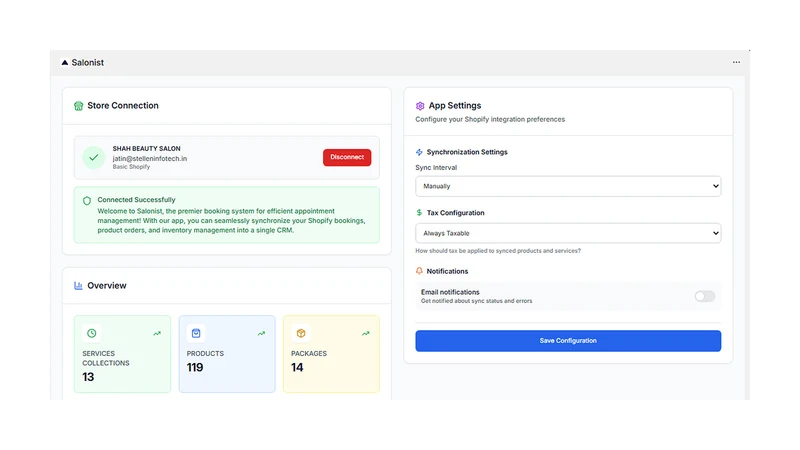Click the purple App Settings gear icon
The image size is (800, 450).
[420, 106]
